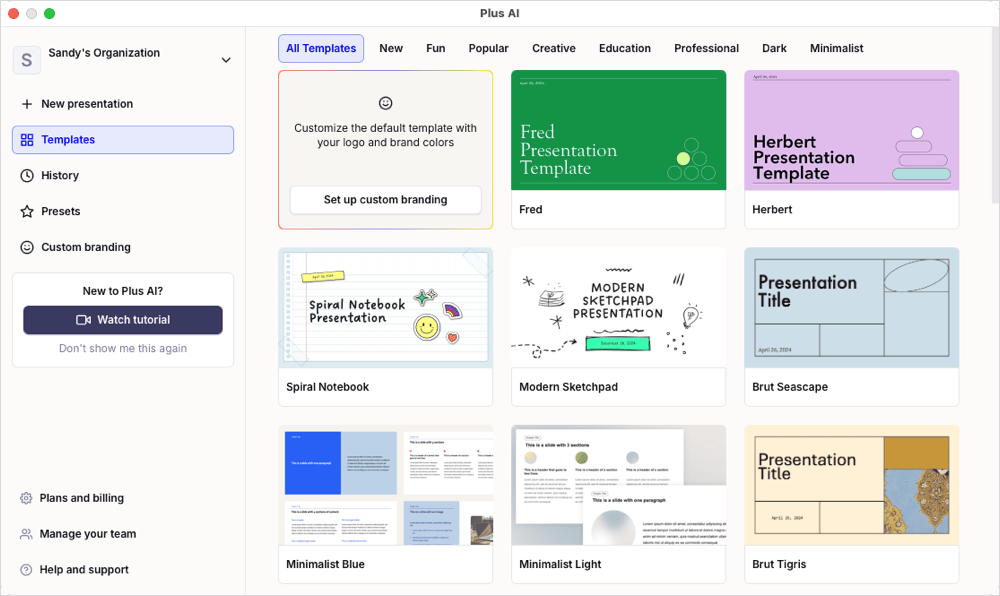Select the Herbert template thumbnail
Screen dimensions: 1000x596
point(851,130)
